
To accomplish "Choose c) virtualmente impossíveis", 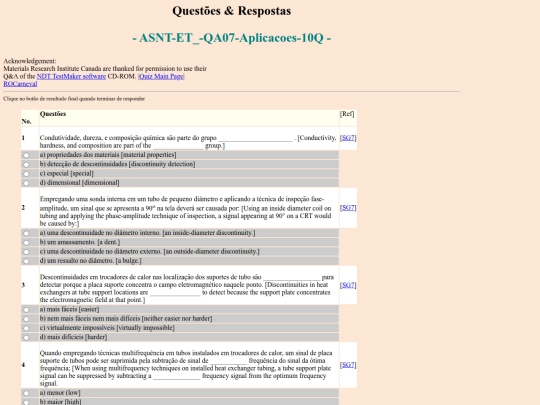I will 26,329.
